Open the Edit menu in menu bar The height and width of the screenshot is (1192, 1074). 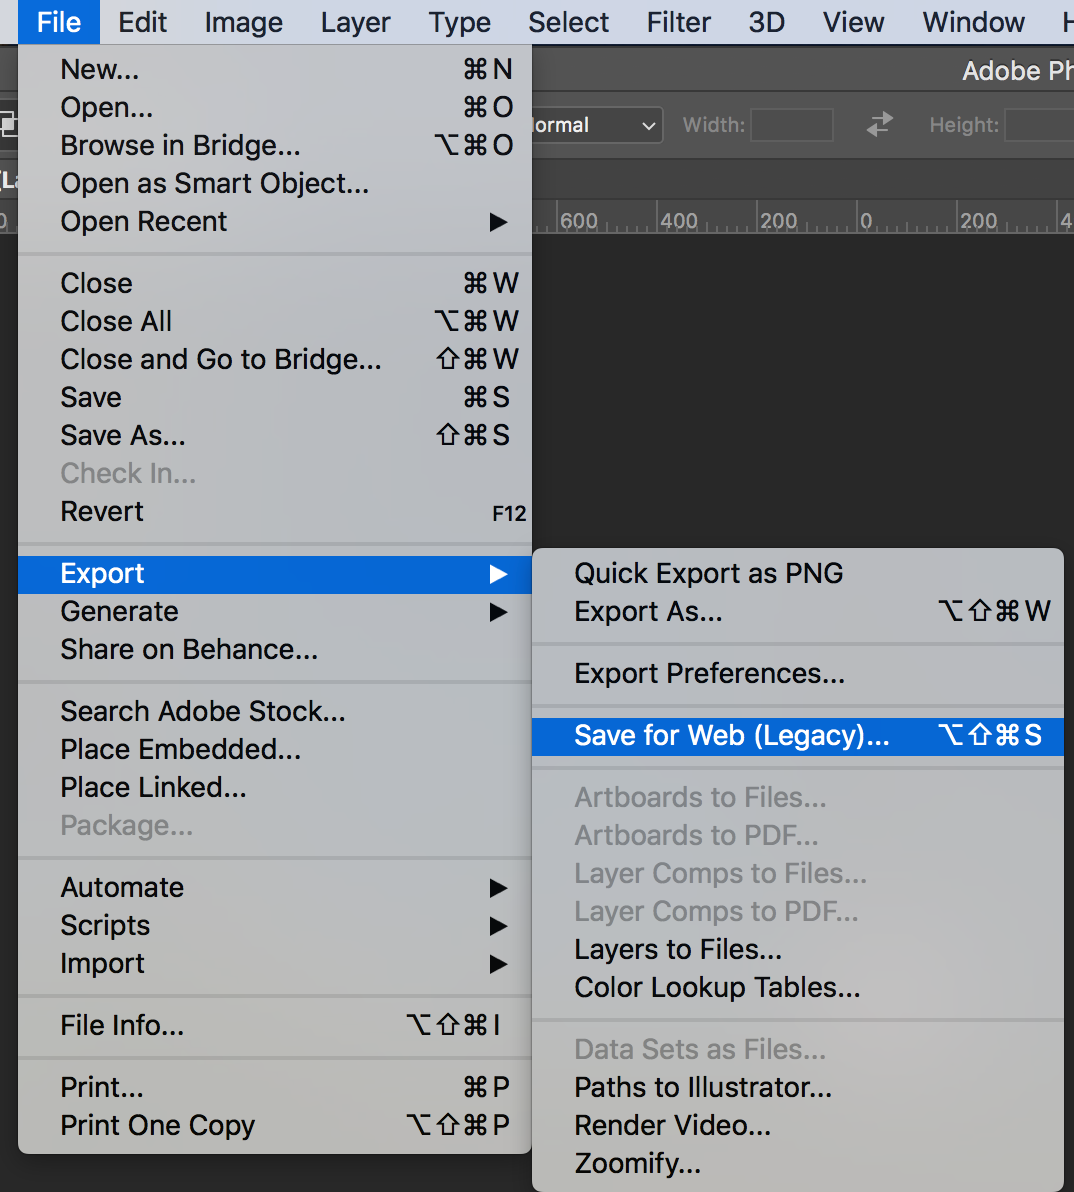click(x=142, y=22)
